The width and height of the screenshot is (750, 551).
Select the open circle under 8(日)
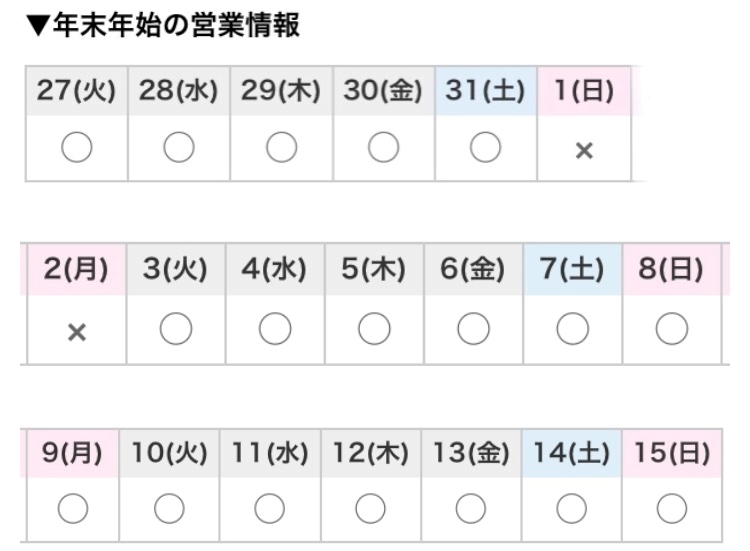[x=671, y=329]
